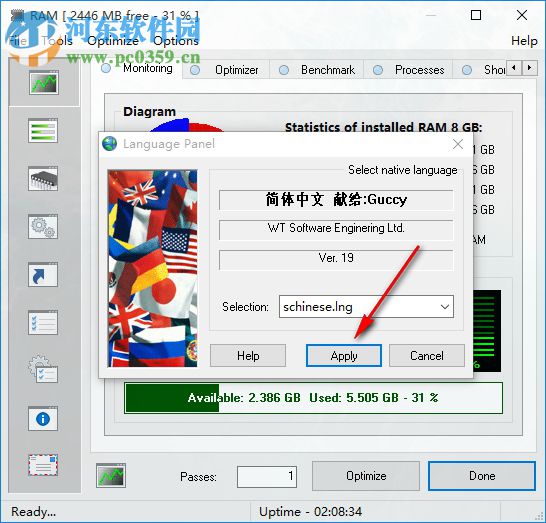
Task: Maximize the RAM application window
Action: [x=476, y=15]
